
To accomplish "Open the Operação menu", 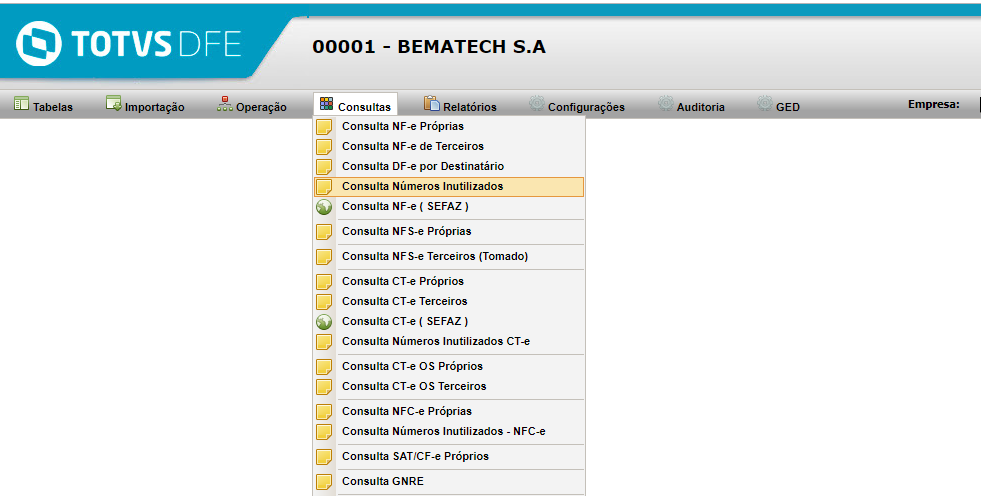I will pyautogui.click(x=252, y=104).
